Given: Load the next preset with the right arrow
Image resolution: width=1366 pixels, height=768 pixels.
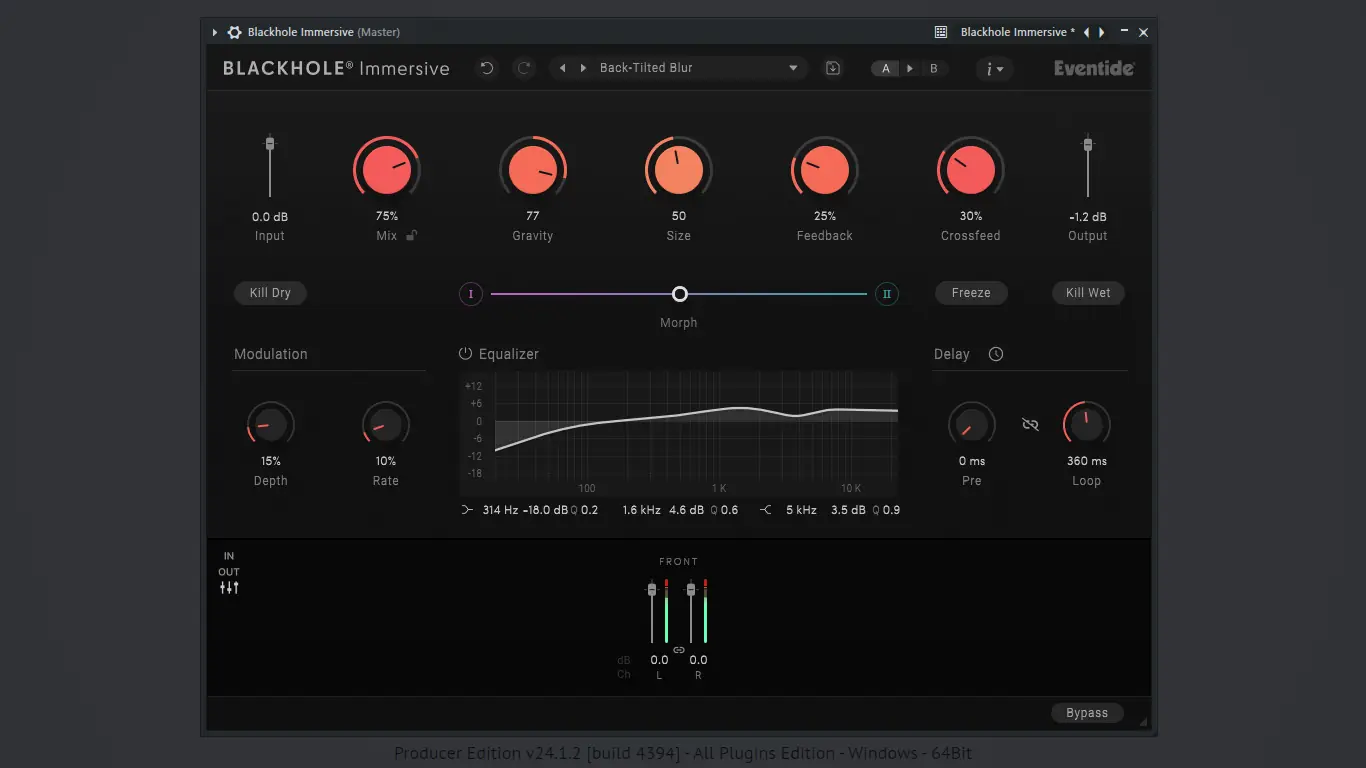Looking at the screenshot, I should pyautogui.click(x=585, y=68).
